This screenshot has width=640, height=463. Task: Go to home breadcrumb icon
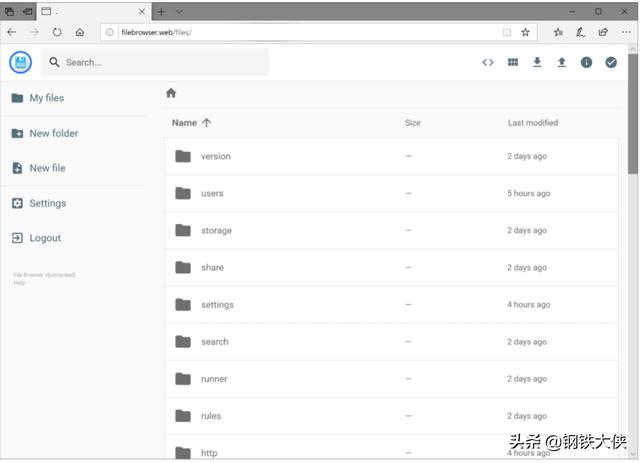point(171,93)
